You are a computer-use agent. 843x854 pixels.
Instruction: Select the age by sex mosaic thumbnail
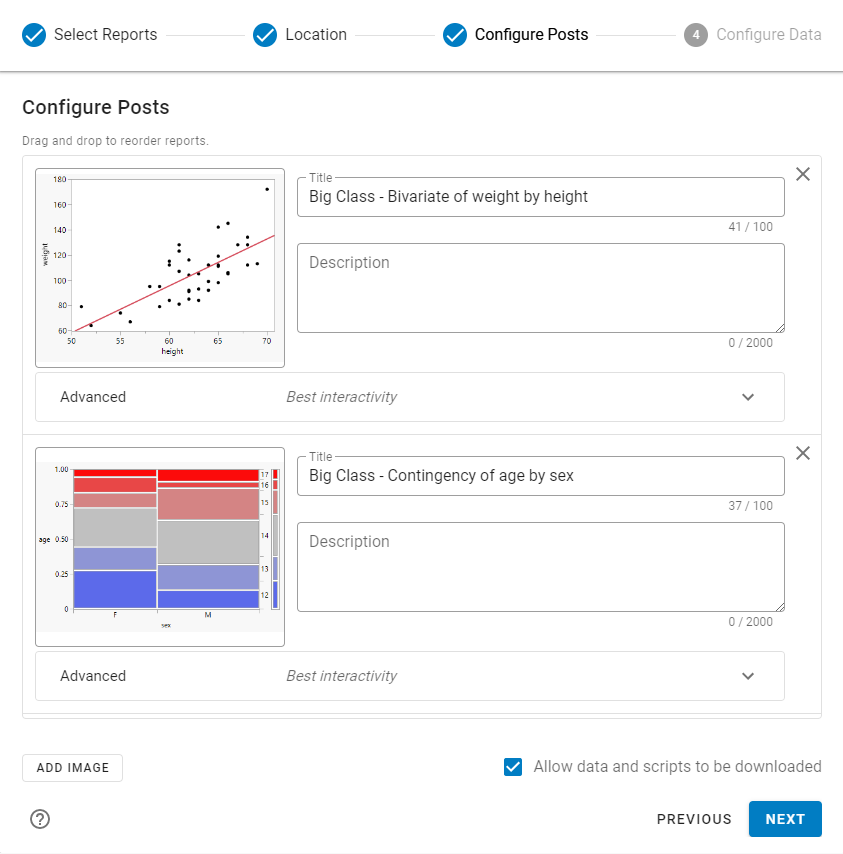[160, 546]
